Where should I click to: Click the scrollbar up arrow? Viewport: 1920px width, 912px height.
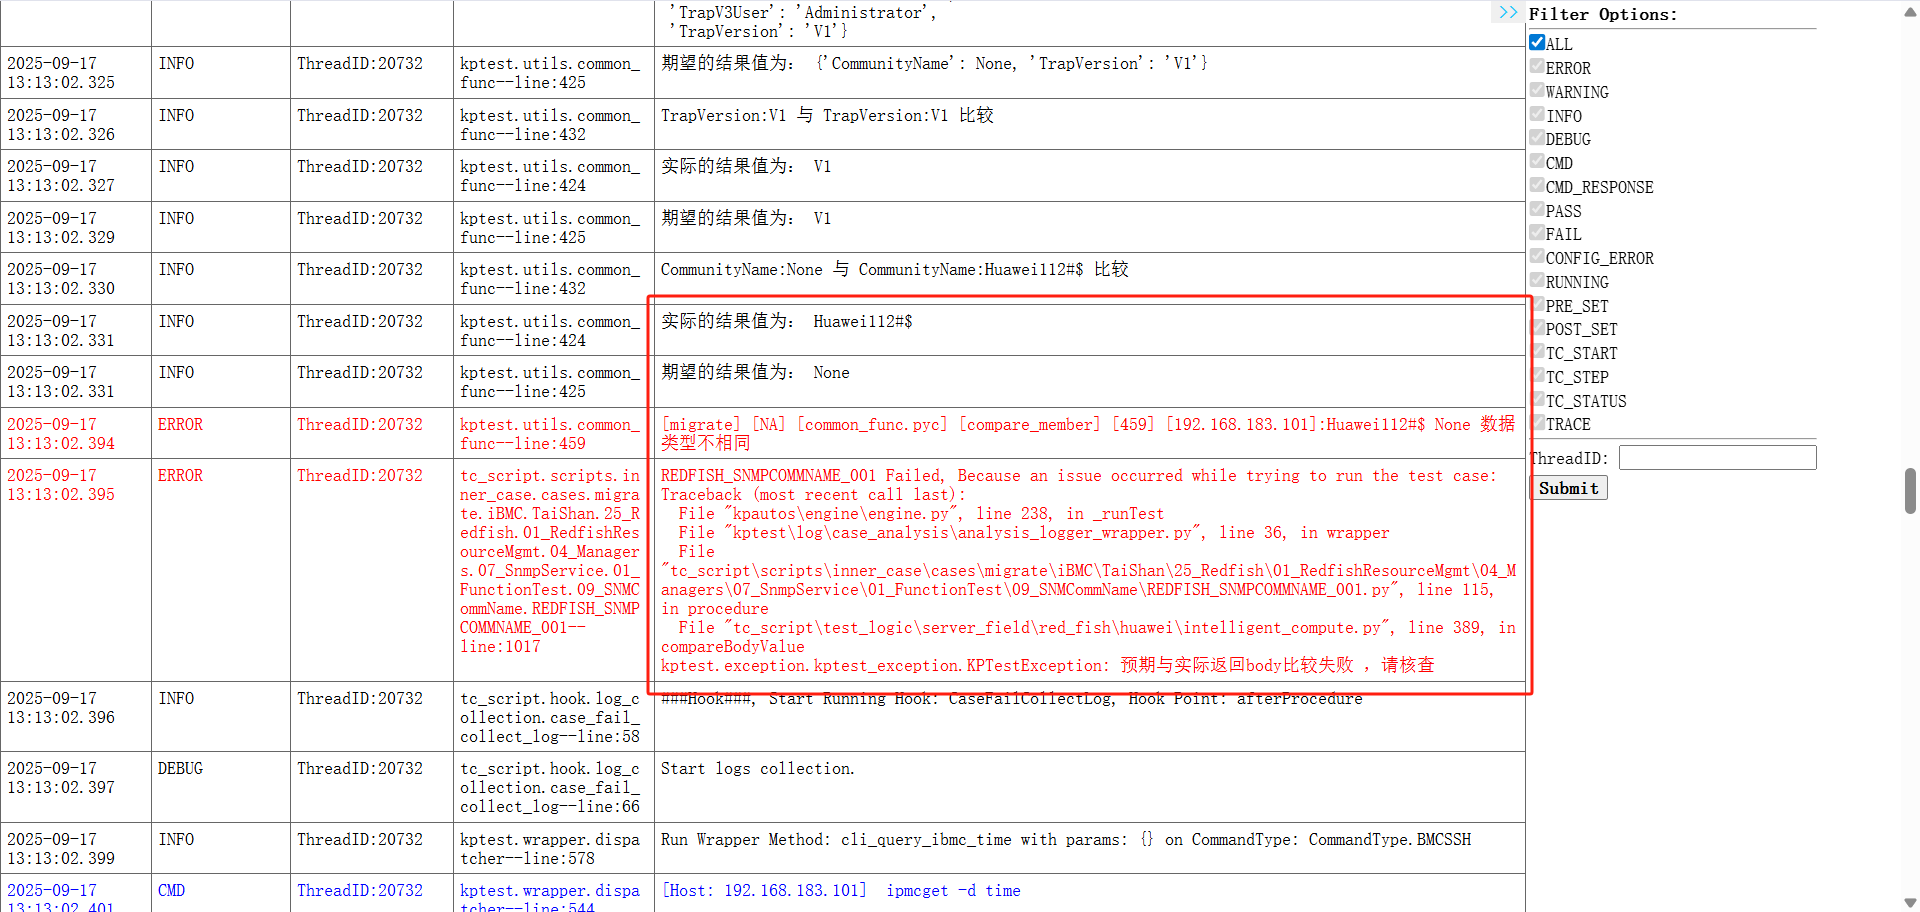pos(1910,10)
